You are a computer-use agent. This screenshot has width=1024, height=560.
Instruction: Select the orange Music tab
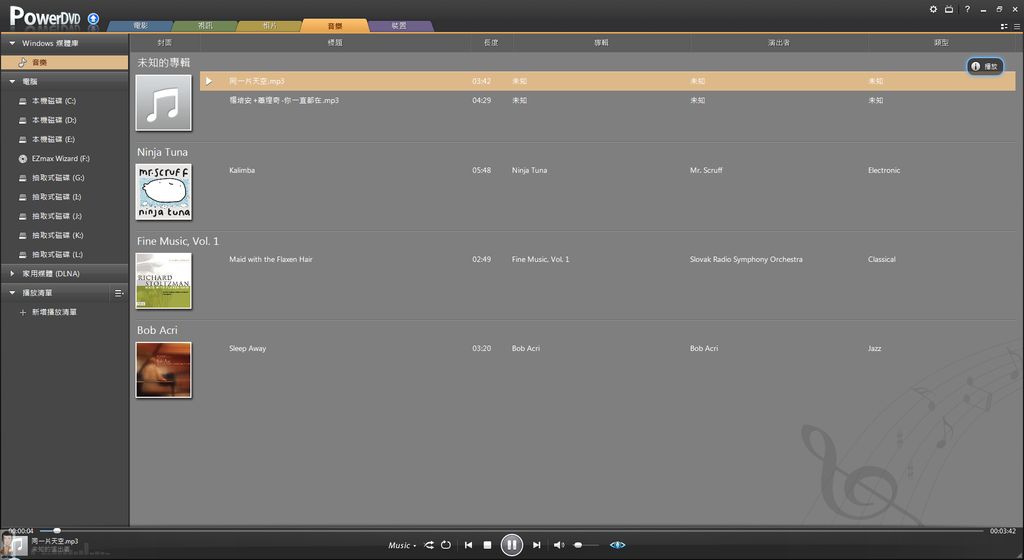tap(335, 25)
